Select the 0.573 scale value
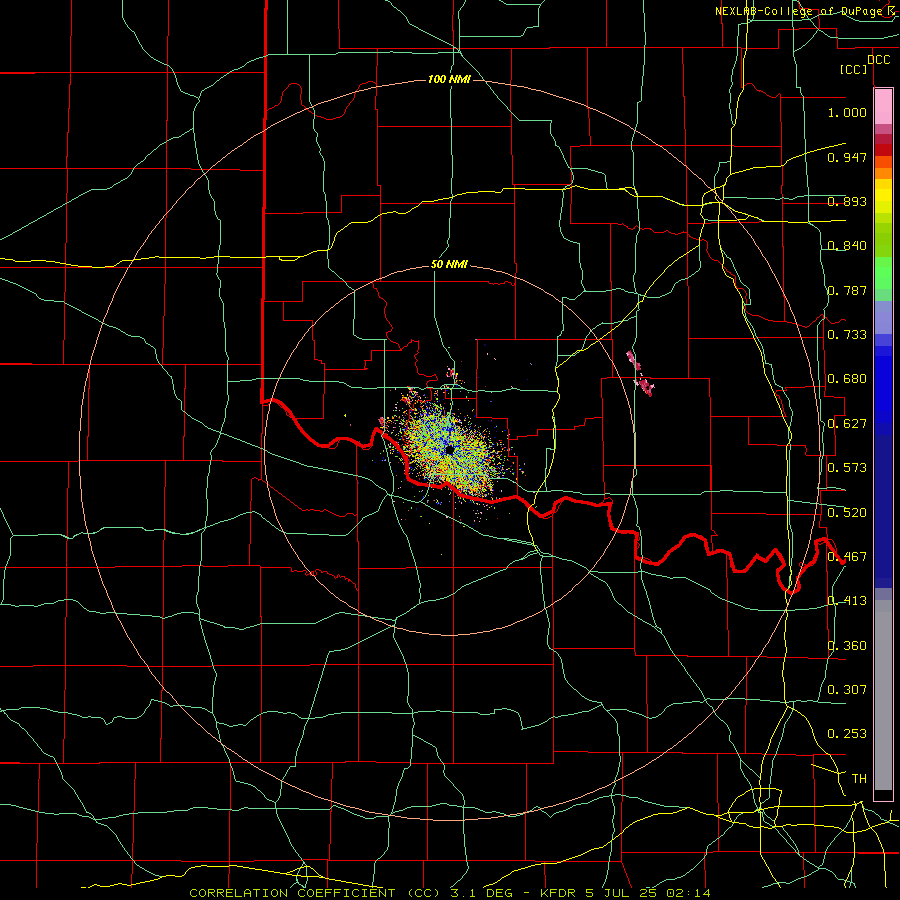The image size is (900, 900). click(x=847, y=467)
